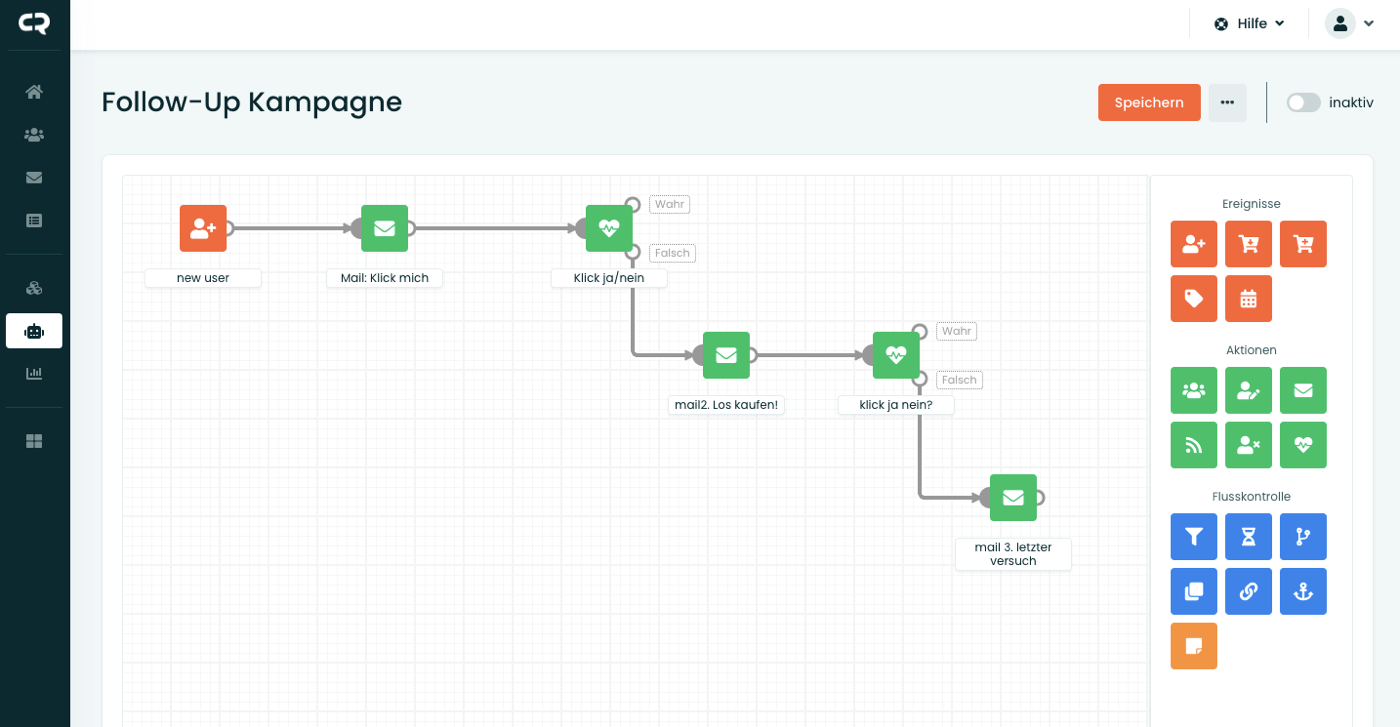The height and width of the screenshot is (727, 1400).
Task: Select the cart with down-arrow event
Action: (x=1248, y=244)
